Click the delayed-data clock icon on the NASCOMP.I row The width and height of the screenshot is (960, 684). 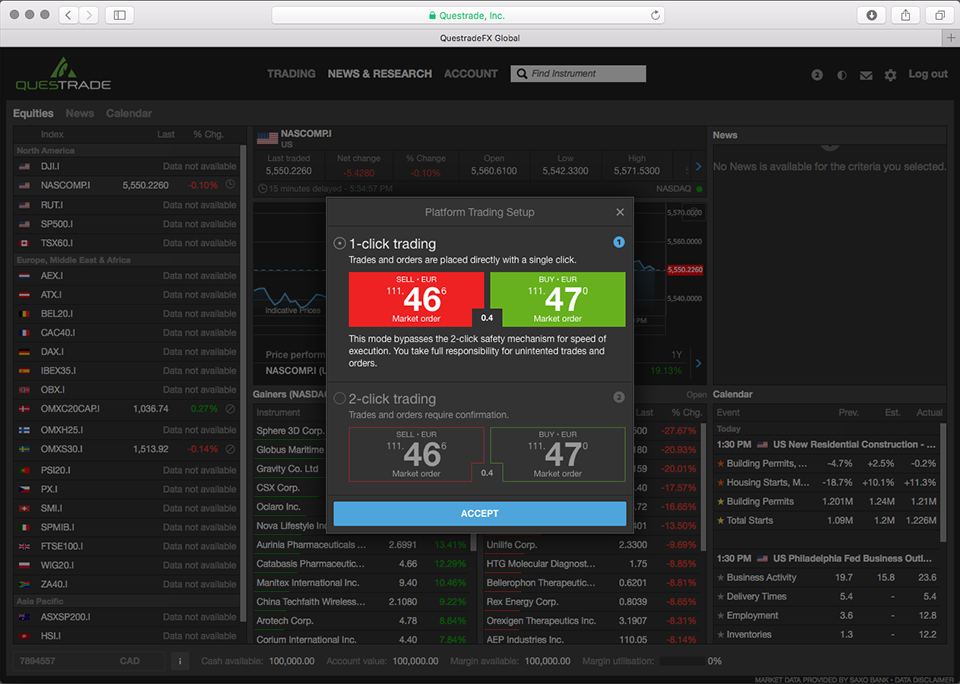click(230, 184)
